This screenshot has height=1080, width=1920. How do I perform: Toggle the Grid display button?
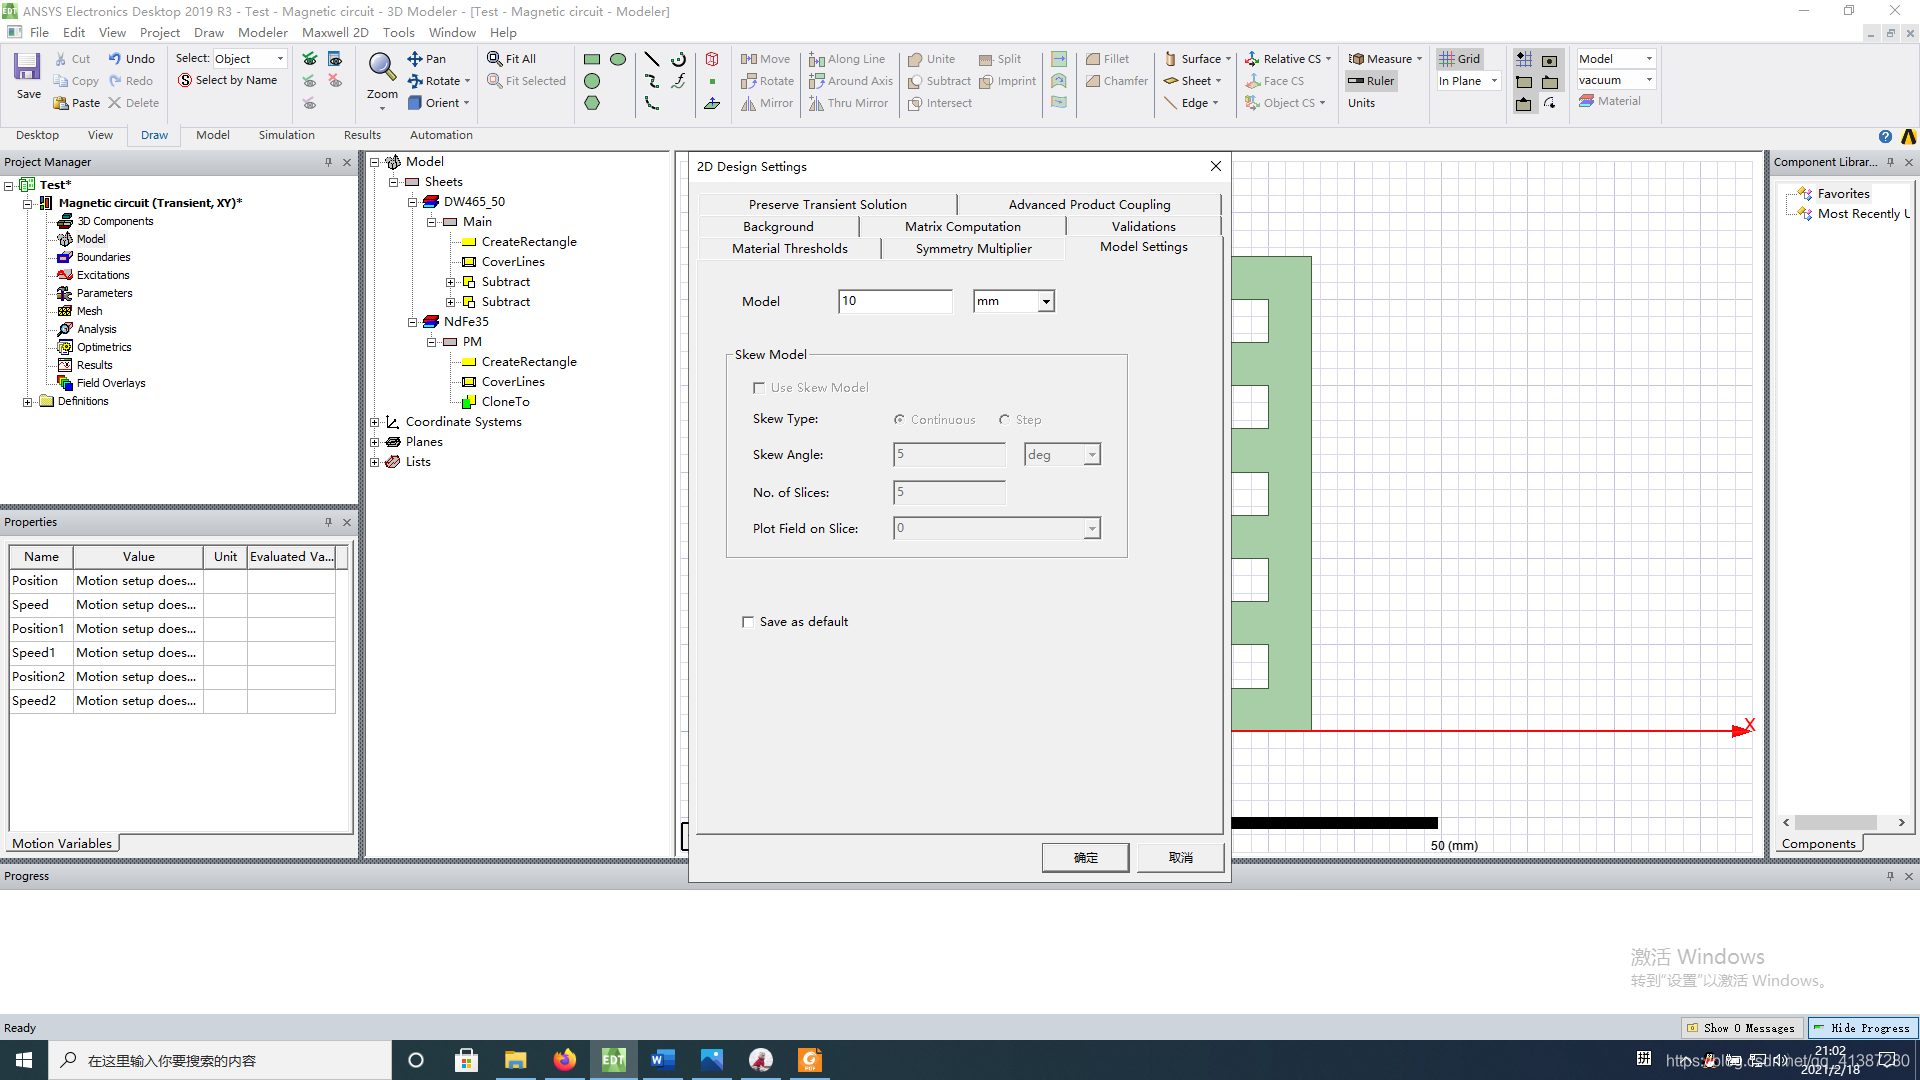point(1459,59)
